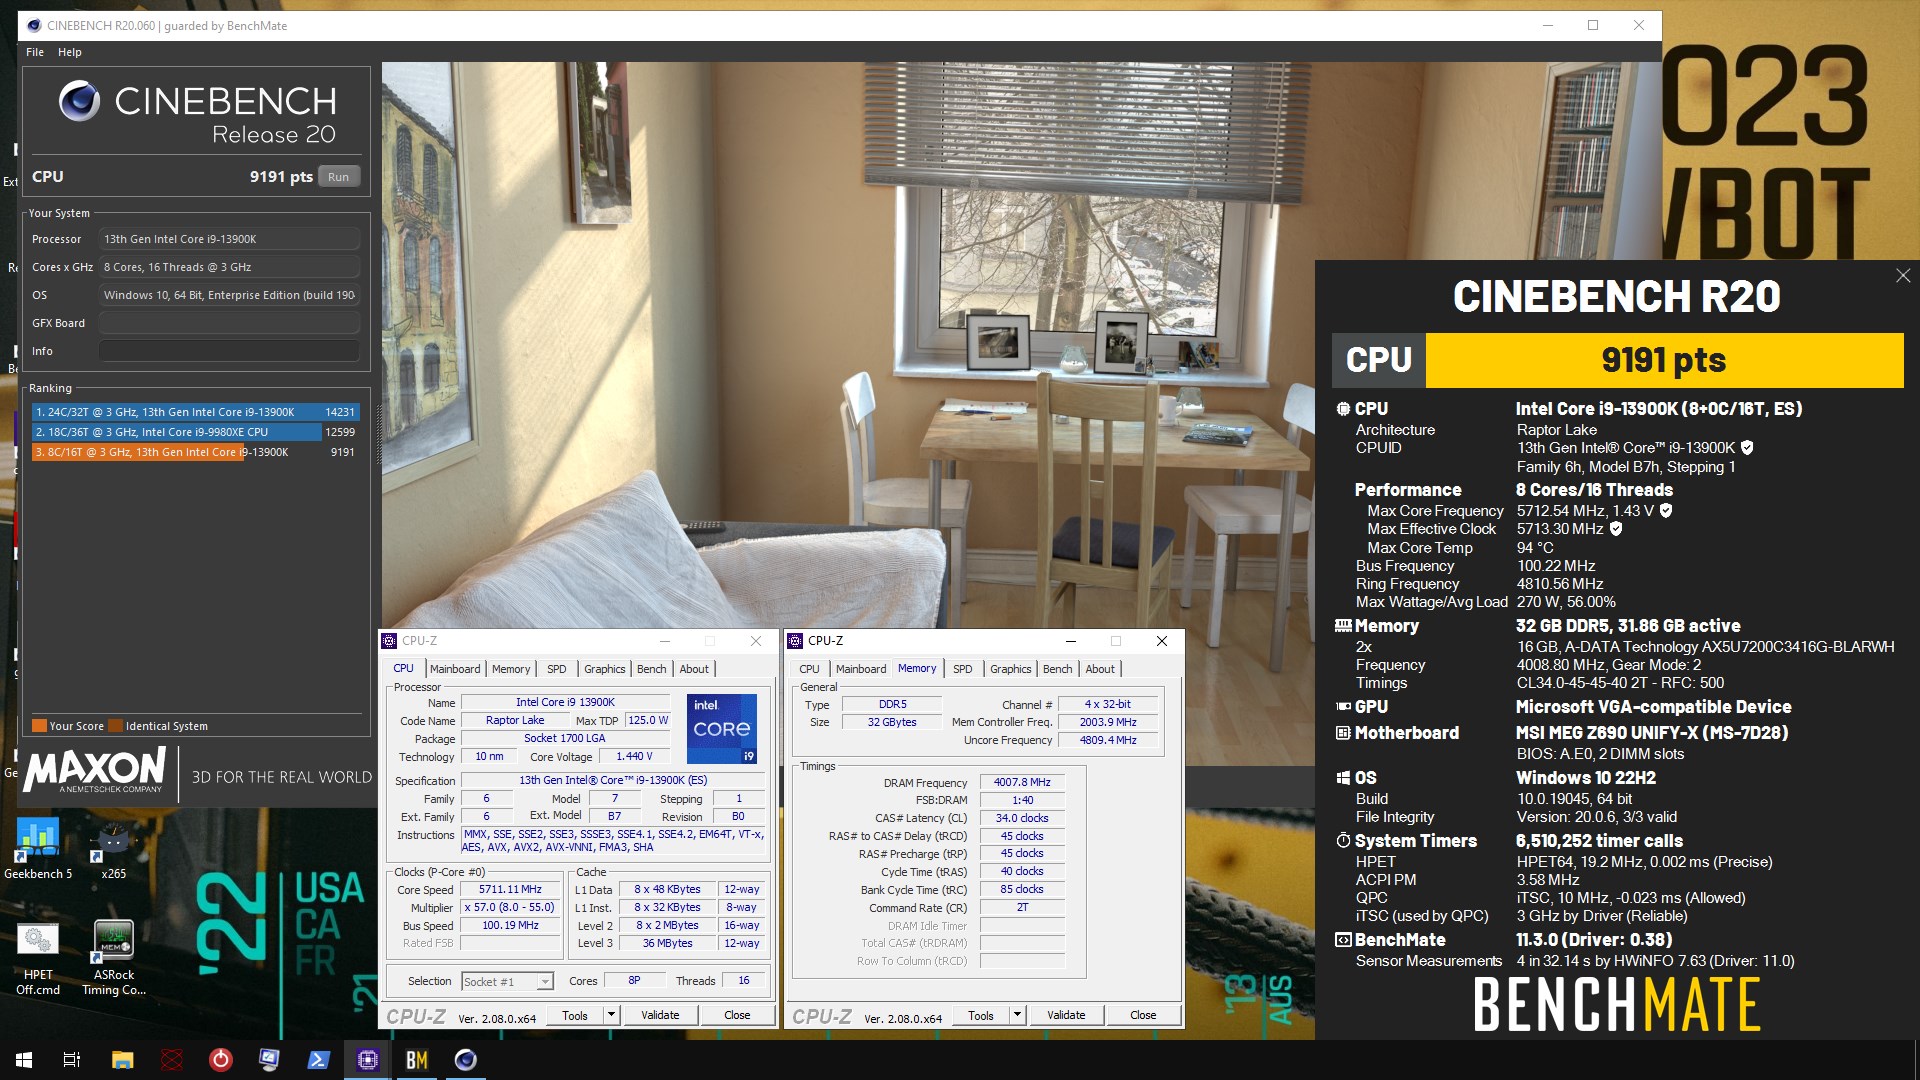Viewport: 1920px width, 1080px height.
Task: Click the Memory section icon in BenchMate
Action: [x=1343, y=626]
